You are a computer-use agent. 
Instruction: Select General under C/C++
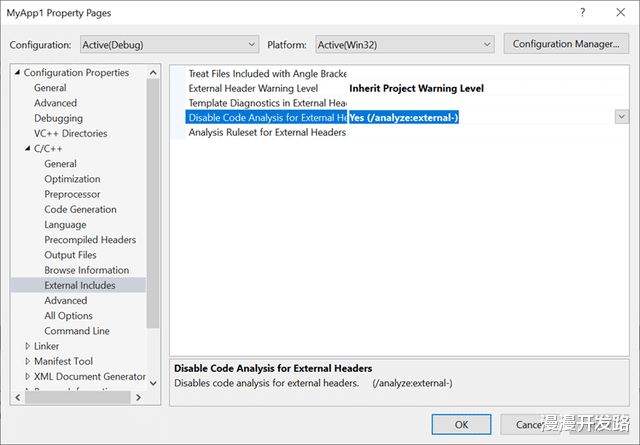60,164
